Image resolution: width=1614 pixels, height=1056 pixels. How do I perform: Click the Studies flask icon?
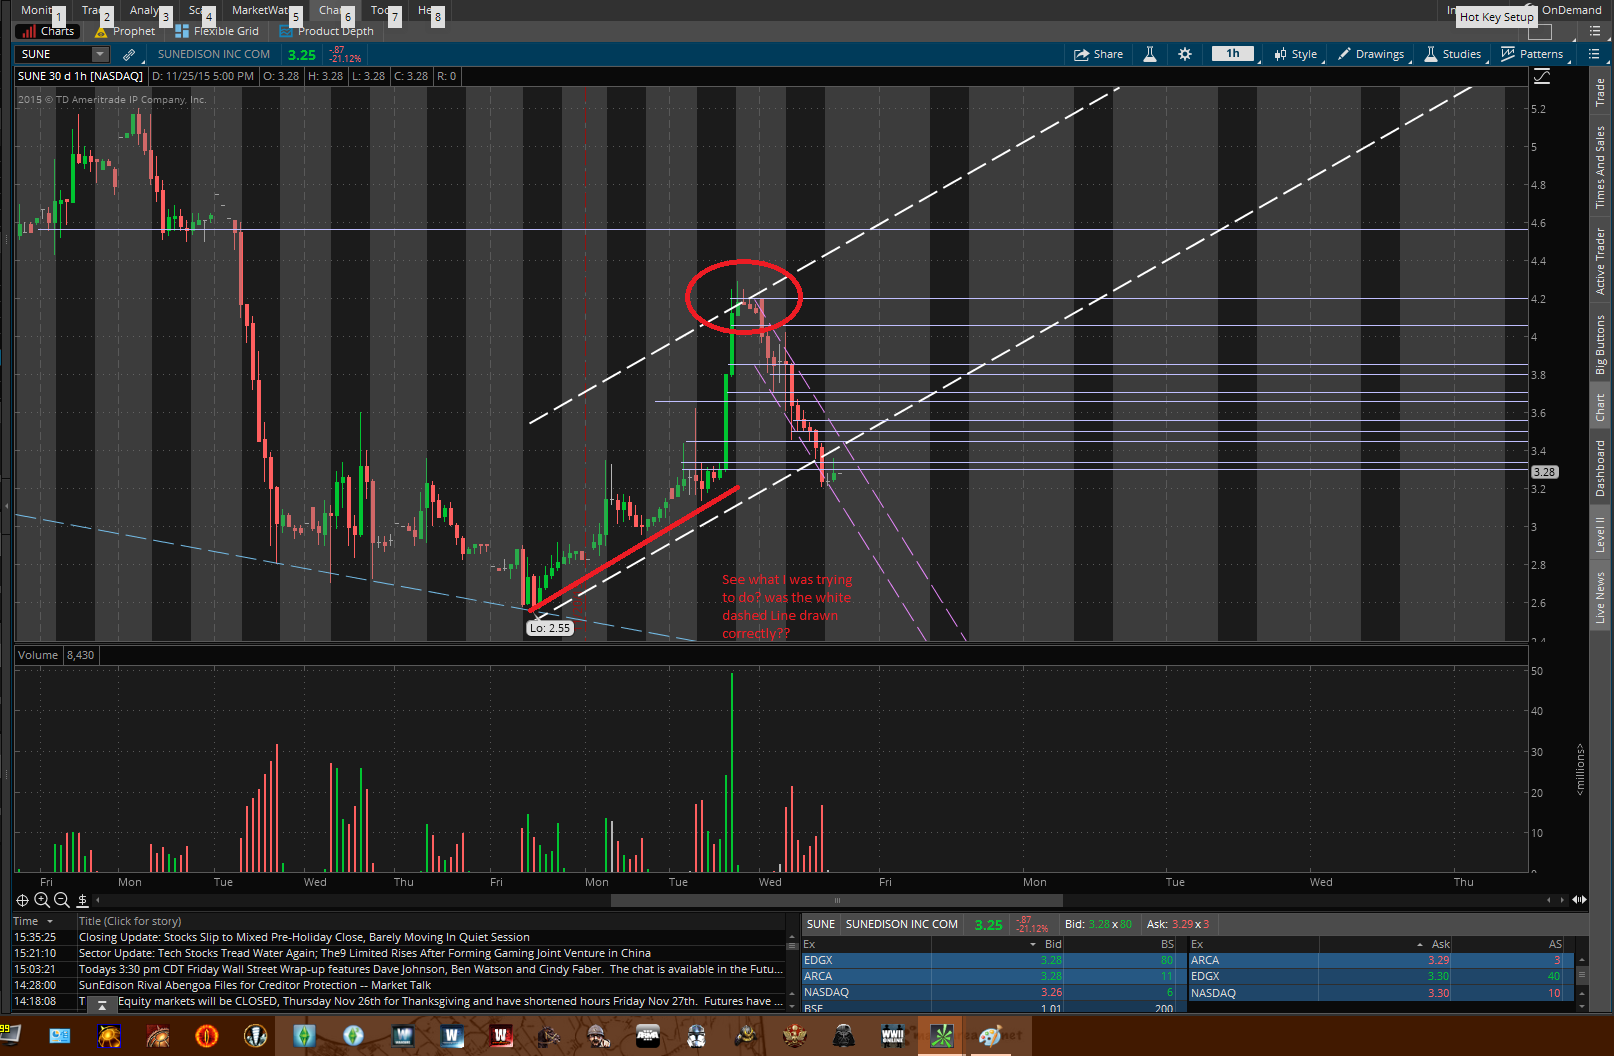pyautogui.click(x=1431, y=54)
